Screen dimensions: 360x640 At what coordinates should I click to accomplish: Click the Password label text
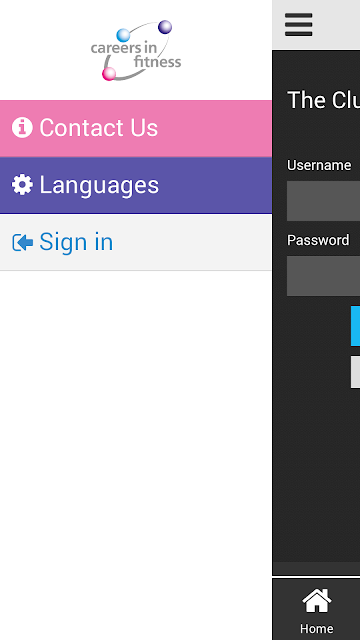click(318, 240)
